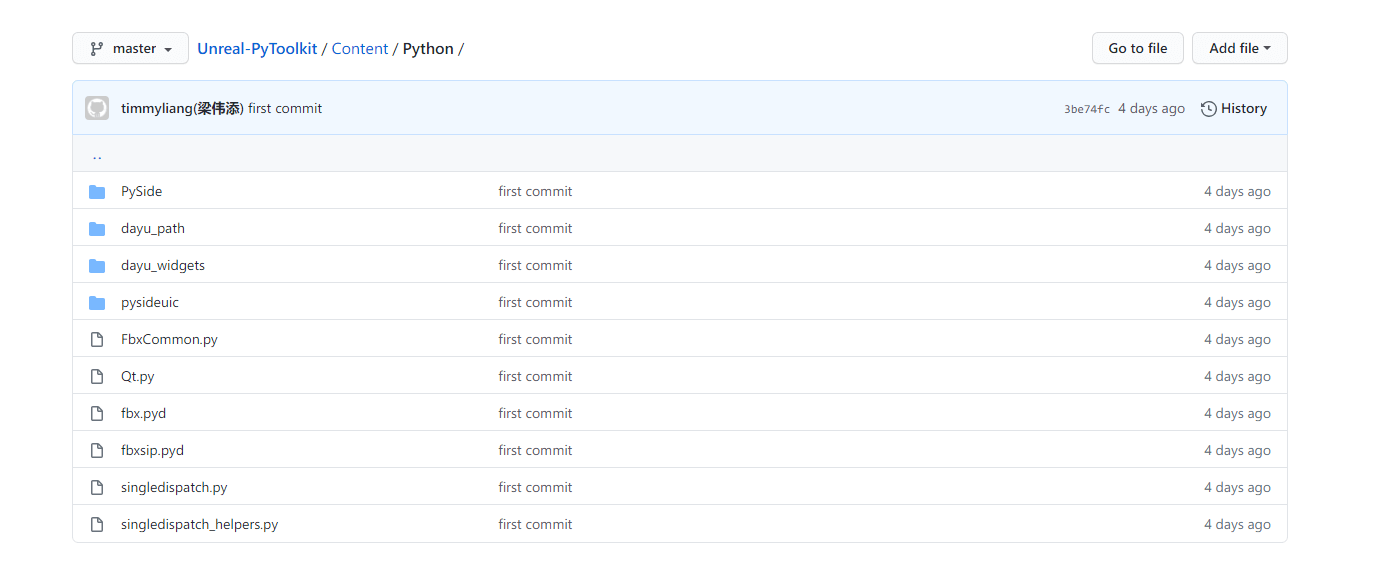This screenshot has width=1374, height=578.
Task: Click timmyliang's avatar icon
Action: 97,108
